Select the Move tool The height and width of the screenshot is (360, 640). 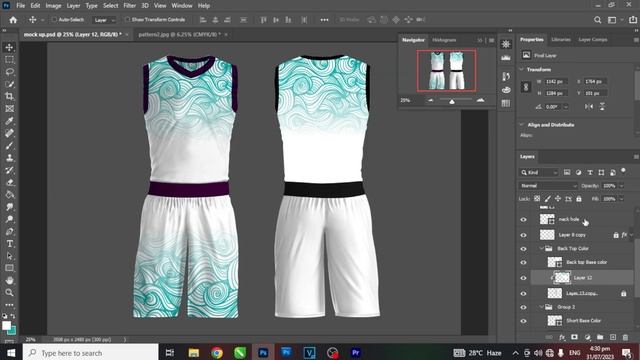click(x=9, y=47)
